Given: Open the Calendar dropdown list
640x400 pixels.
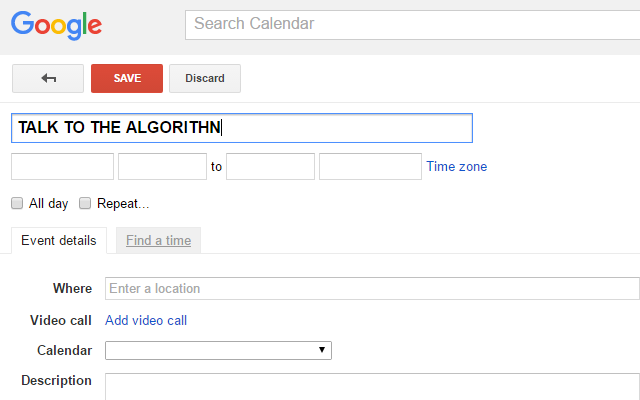Looking at the screenshot, I should (x=218, y=351).
